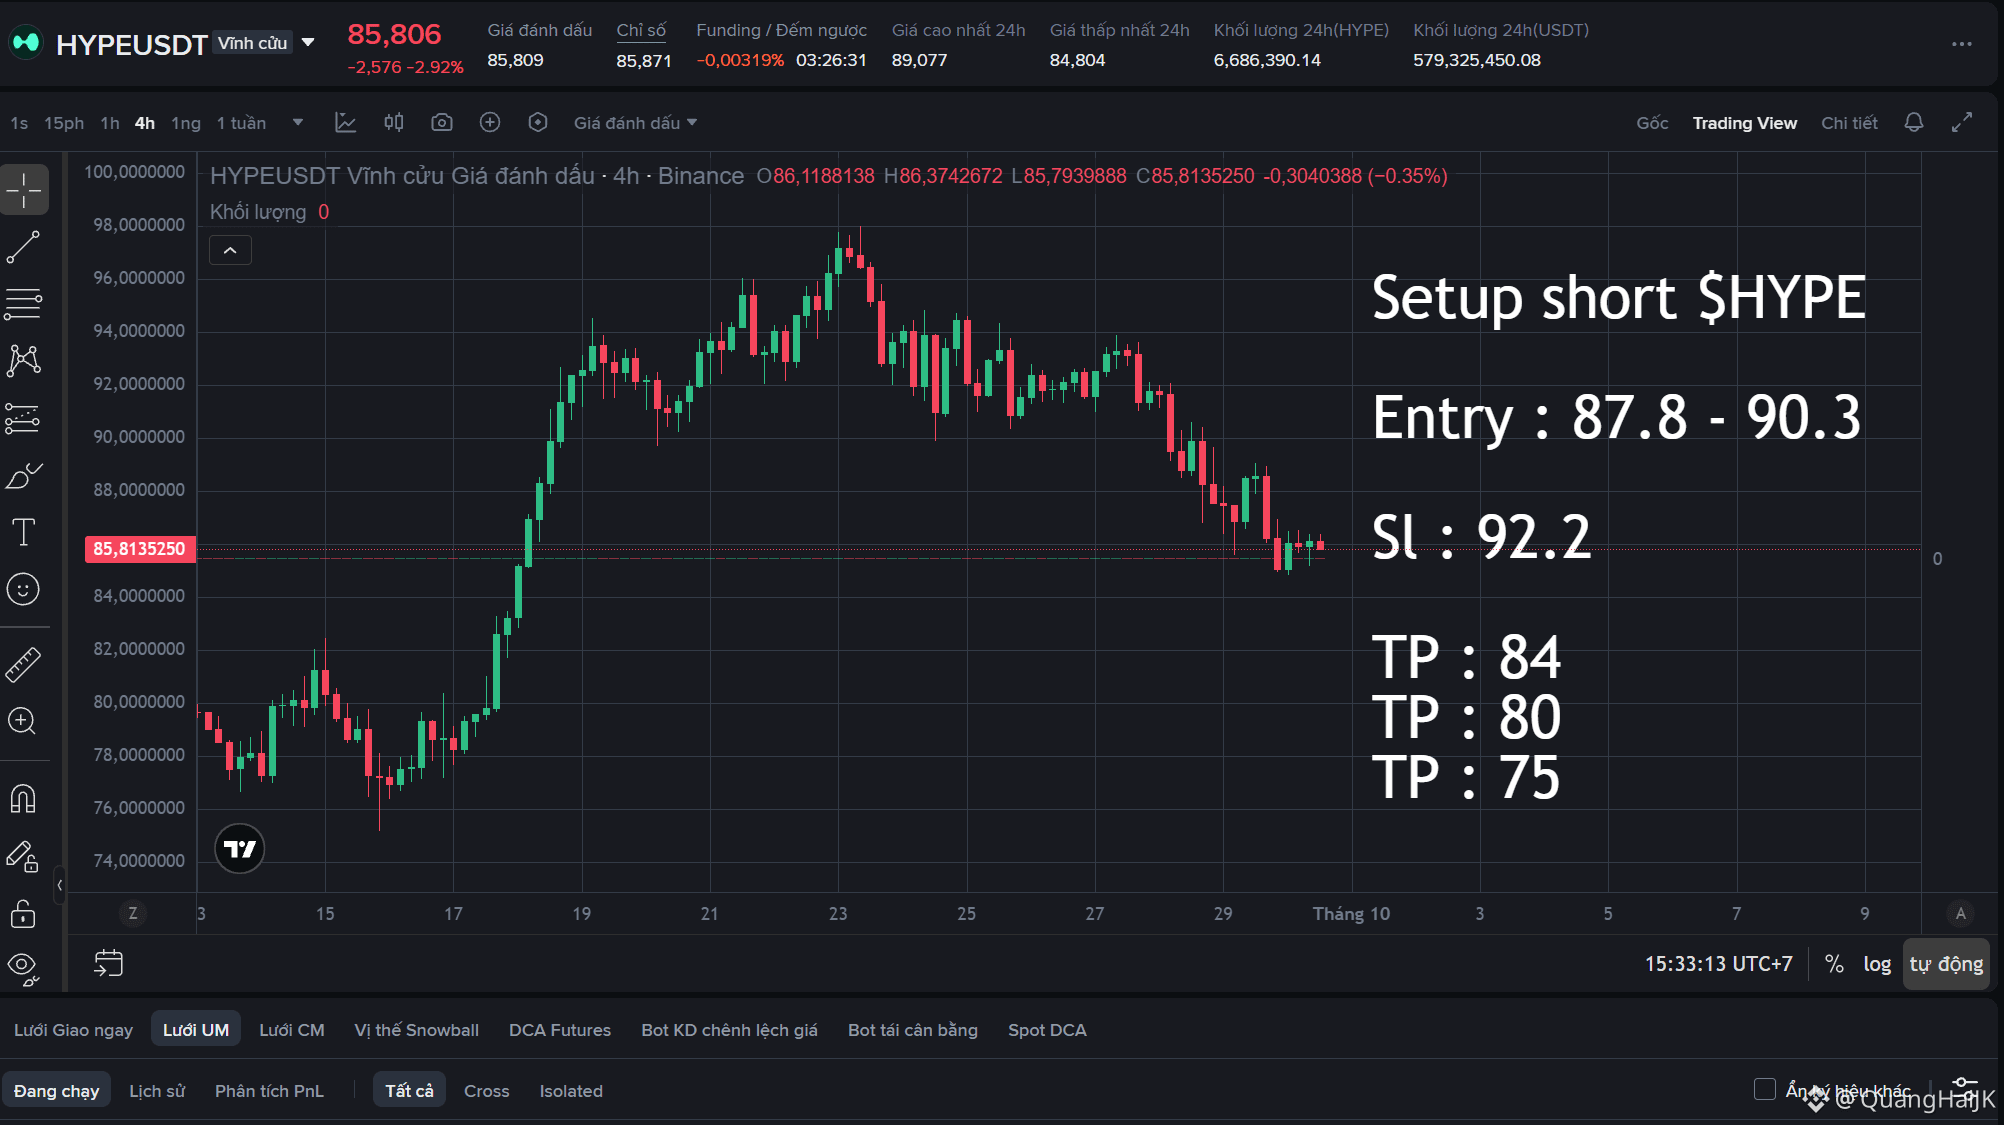
Task: Open the price alert bell
Action: coord(1913,123)
